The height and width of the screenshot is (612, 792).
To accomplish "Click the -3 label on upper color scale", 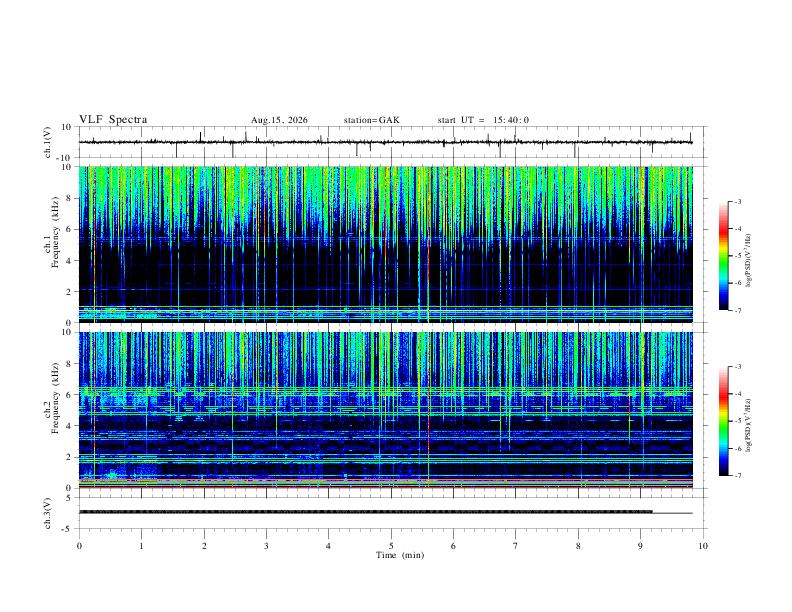I will click(737, 202).
